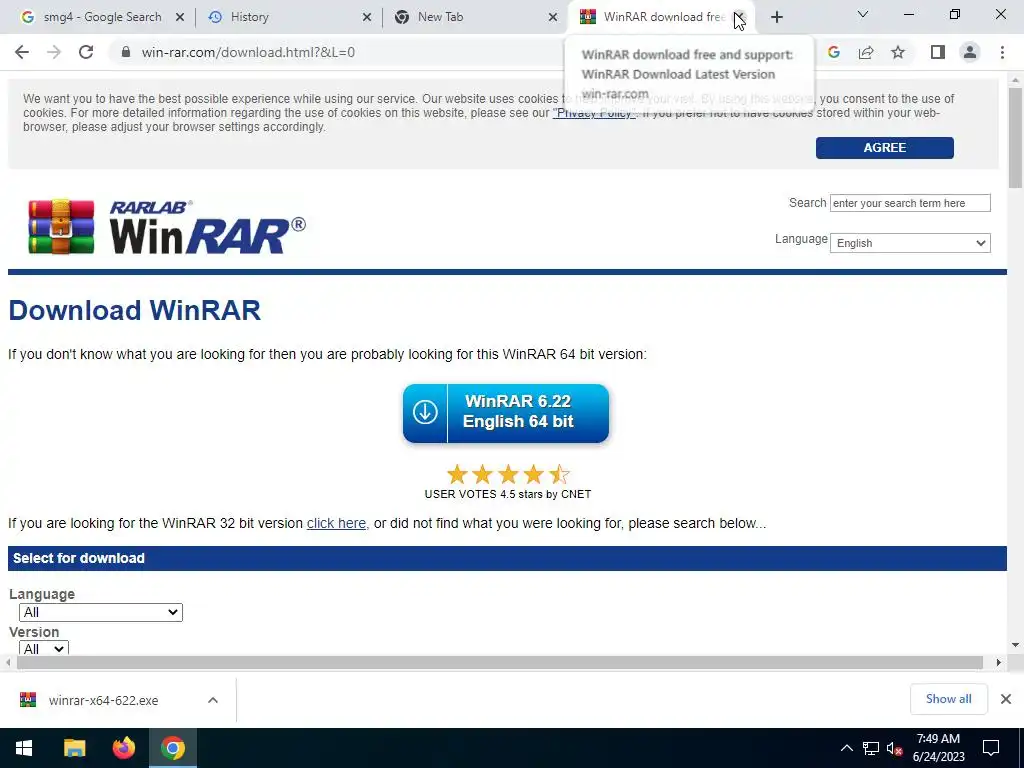1024x768 pixels.
Task: Open the Language 'All' dropdown under Select for download
Action: coord(101,612)
